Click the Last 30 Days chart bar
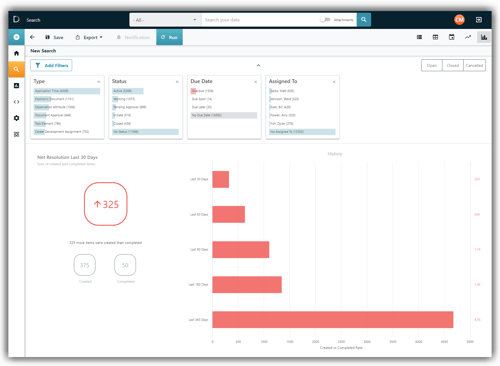 coord(221,179)
